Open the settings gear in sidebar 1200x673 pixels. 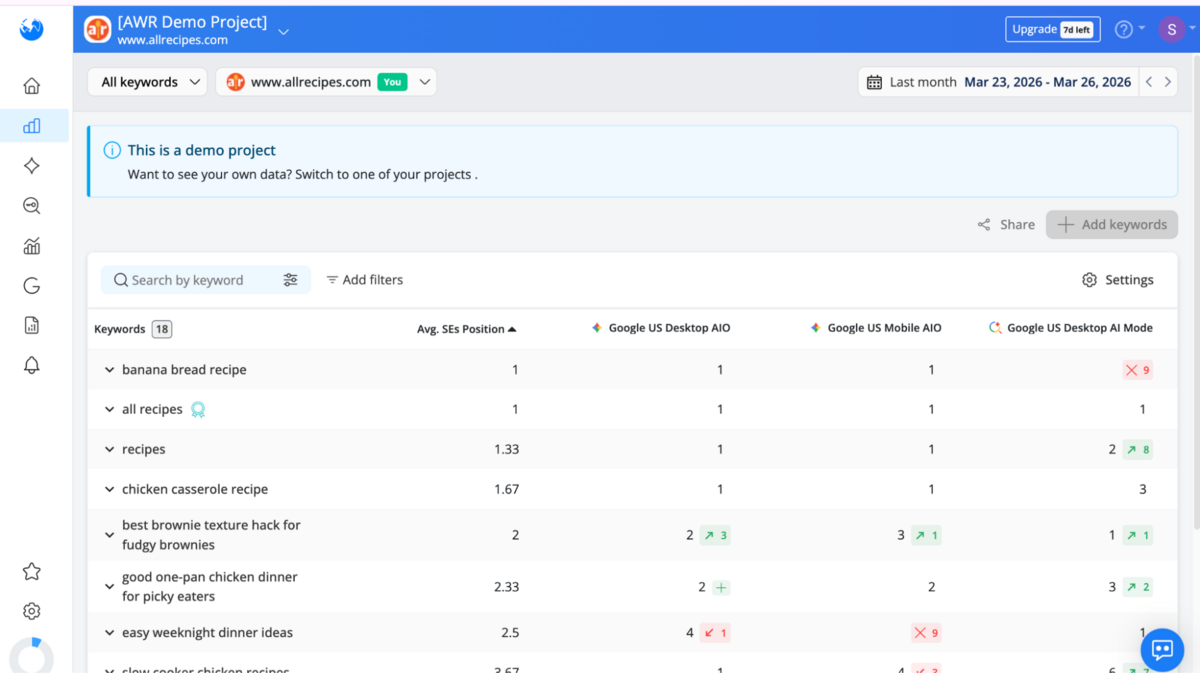(32, 611)
